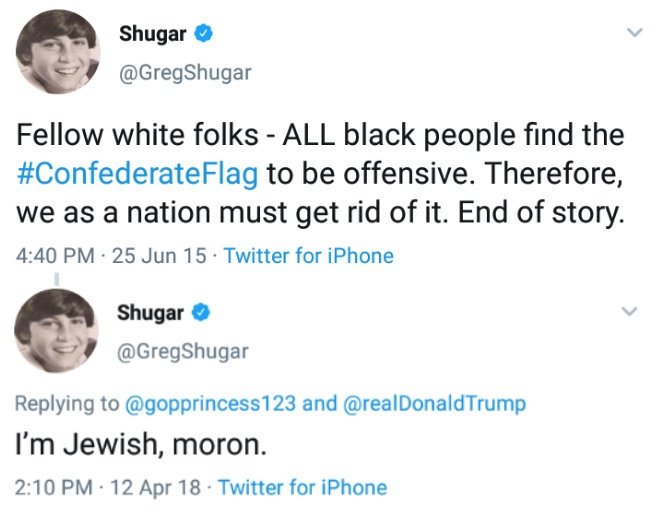Open the display name Shugar on the reply tweet
This screenshot has height=508, width=651.
pos(151,312)
